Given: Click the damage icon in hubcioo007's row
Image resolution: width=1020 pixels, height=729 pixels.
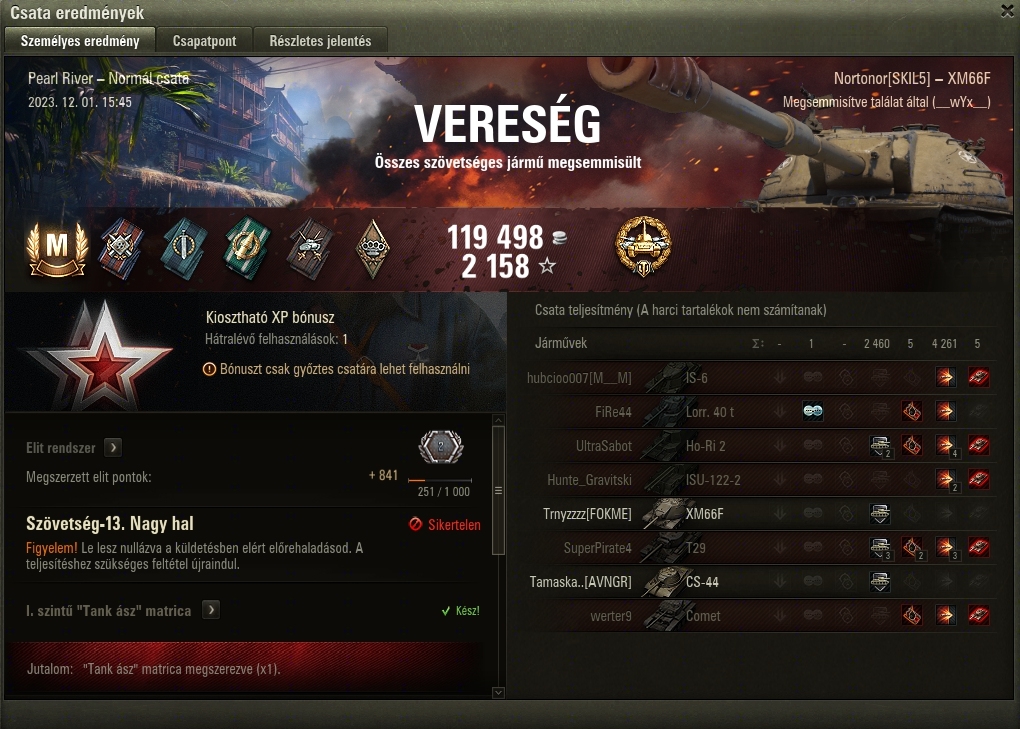Looking at the screenshot, I should (x=945, y=378).
